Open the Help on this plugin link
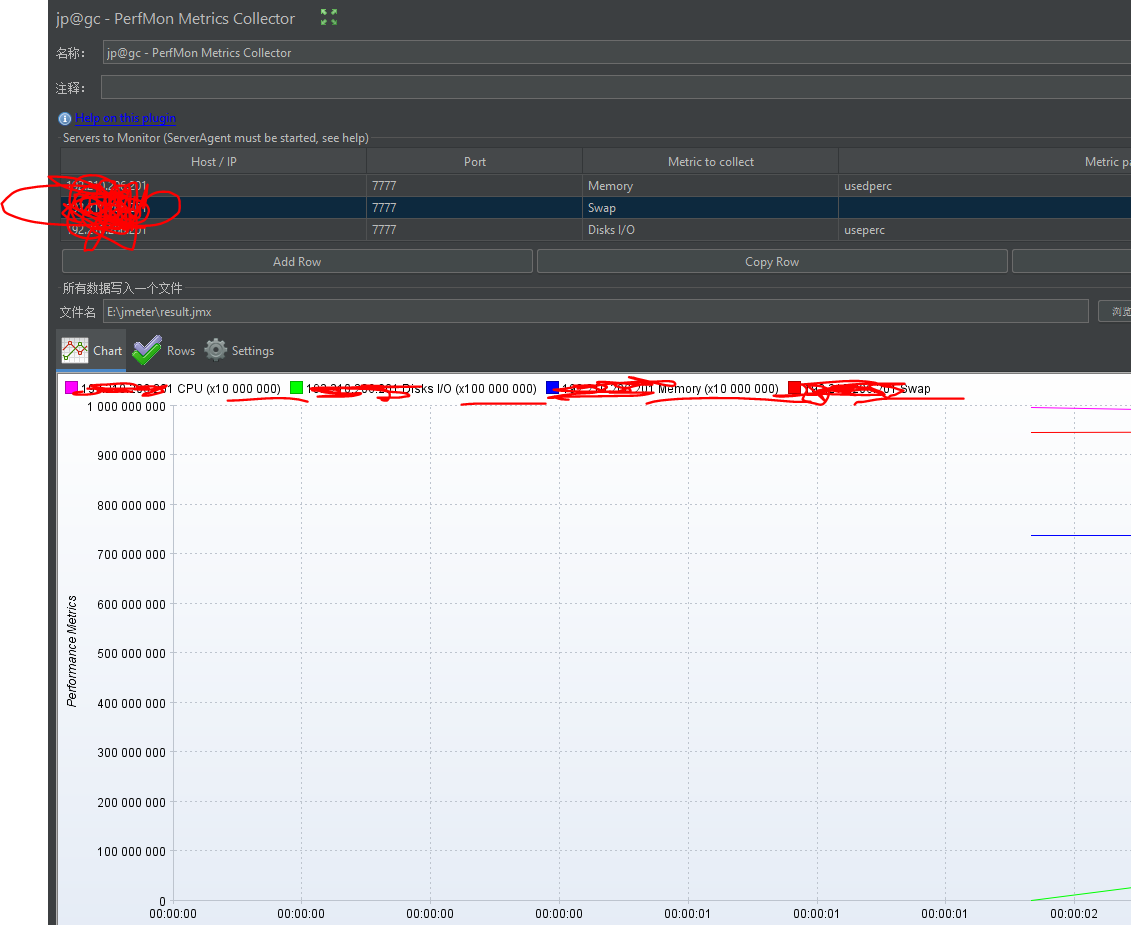 126,118
